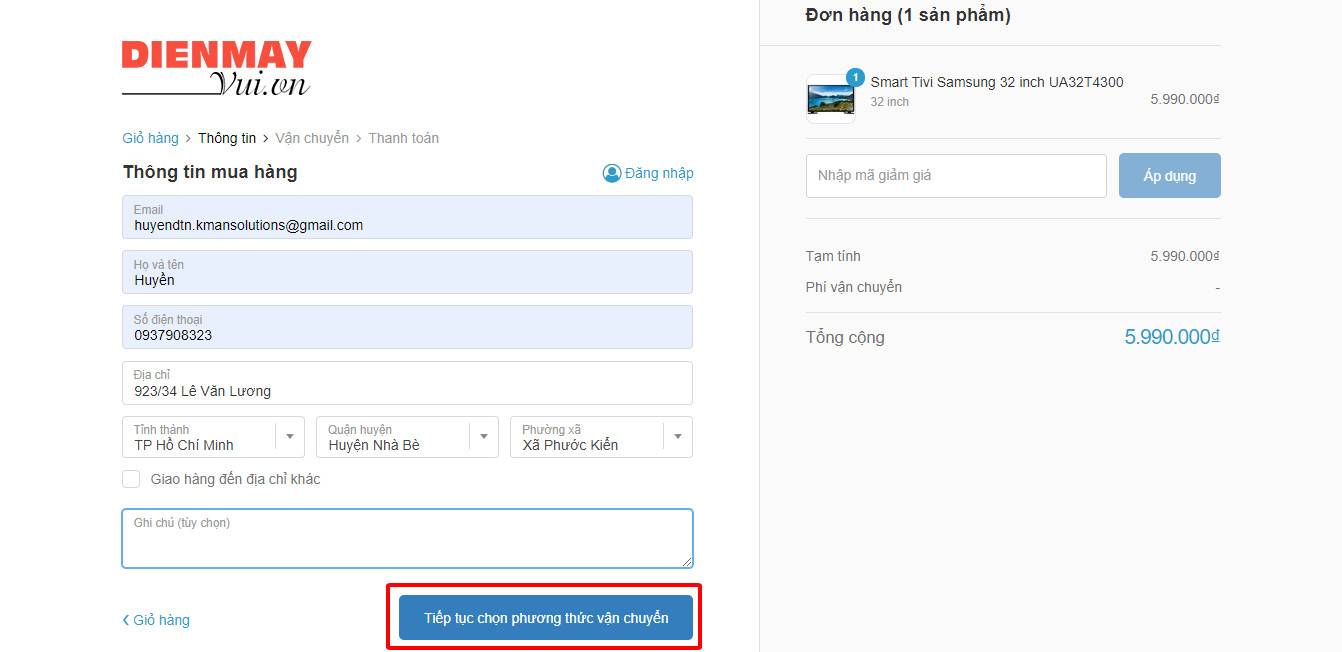Go to Giỏ hàng in the breadcrumb
The width and height of the screenshot is (1342, 652).
pos(150,138)
